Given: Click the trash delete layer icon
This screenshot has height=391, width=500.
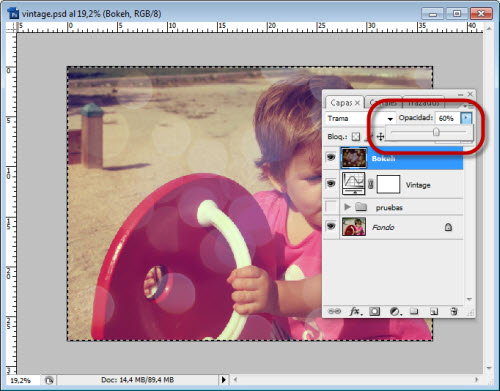Looking at the screenshot, I should pos(454,311).
